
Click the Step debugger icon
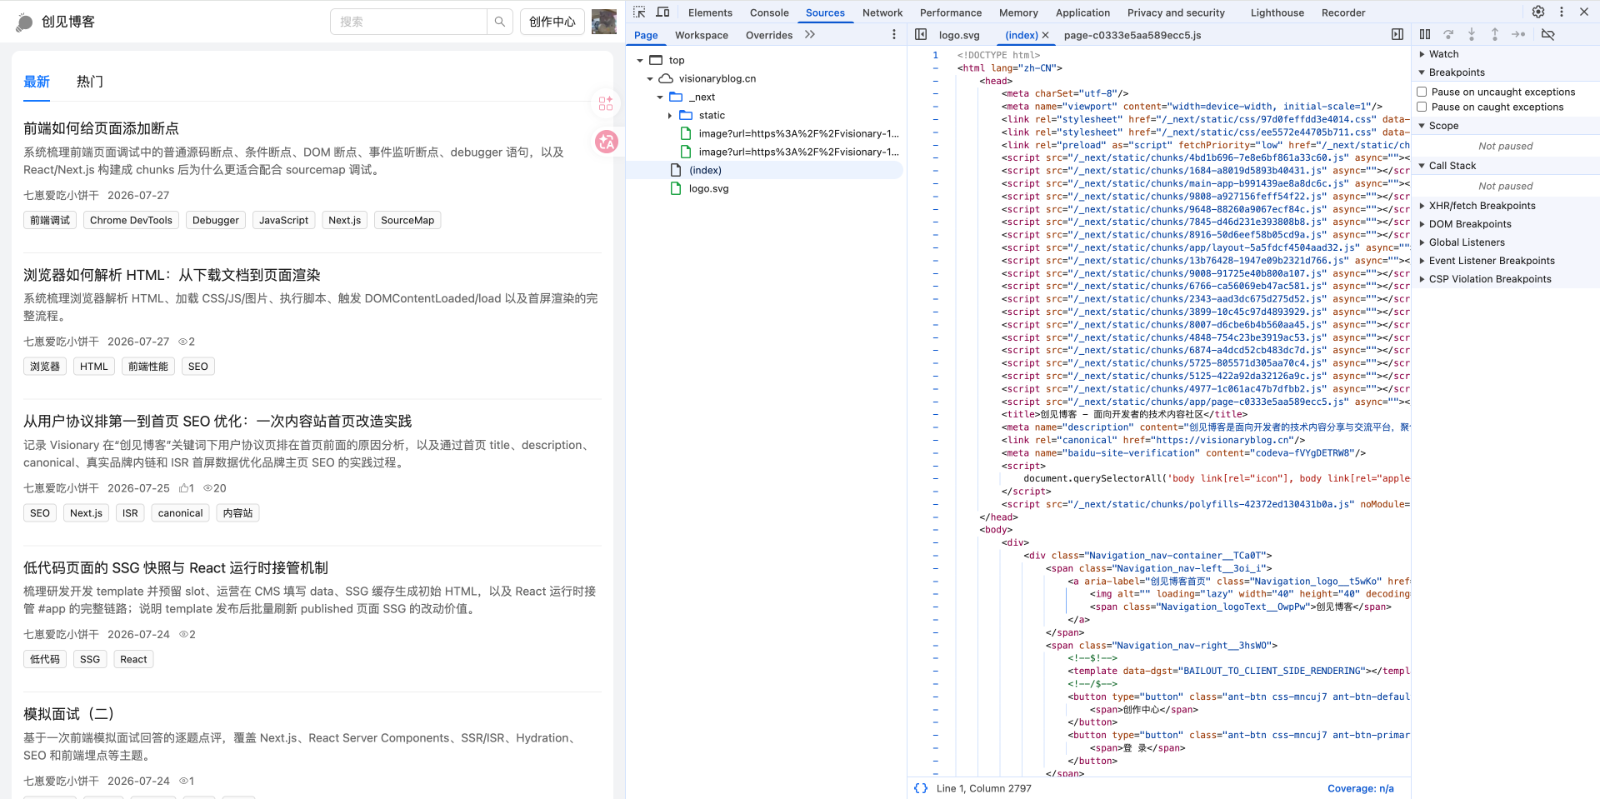(1518, 34)
